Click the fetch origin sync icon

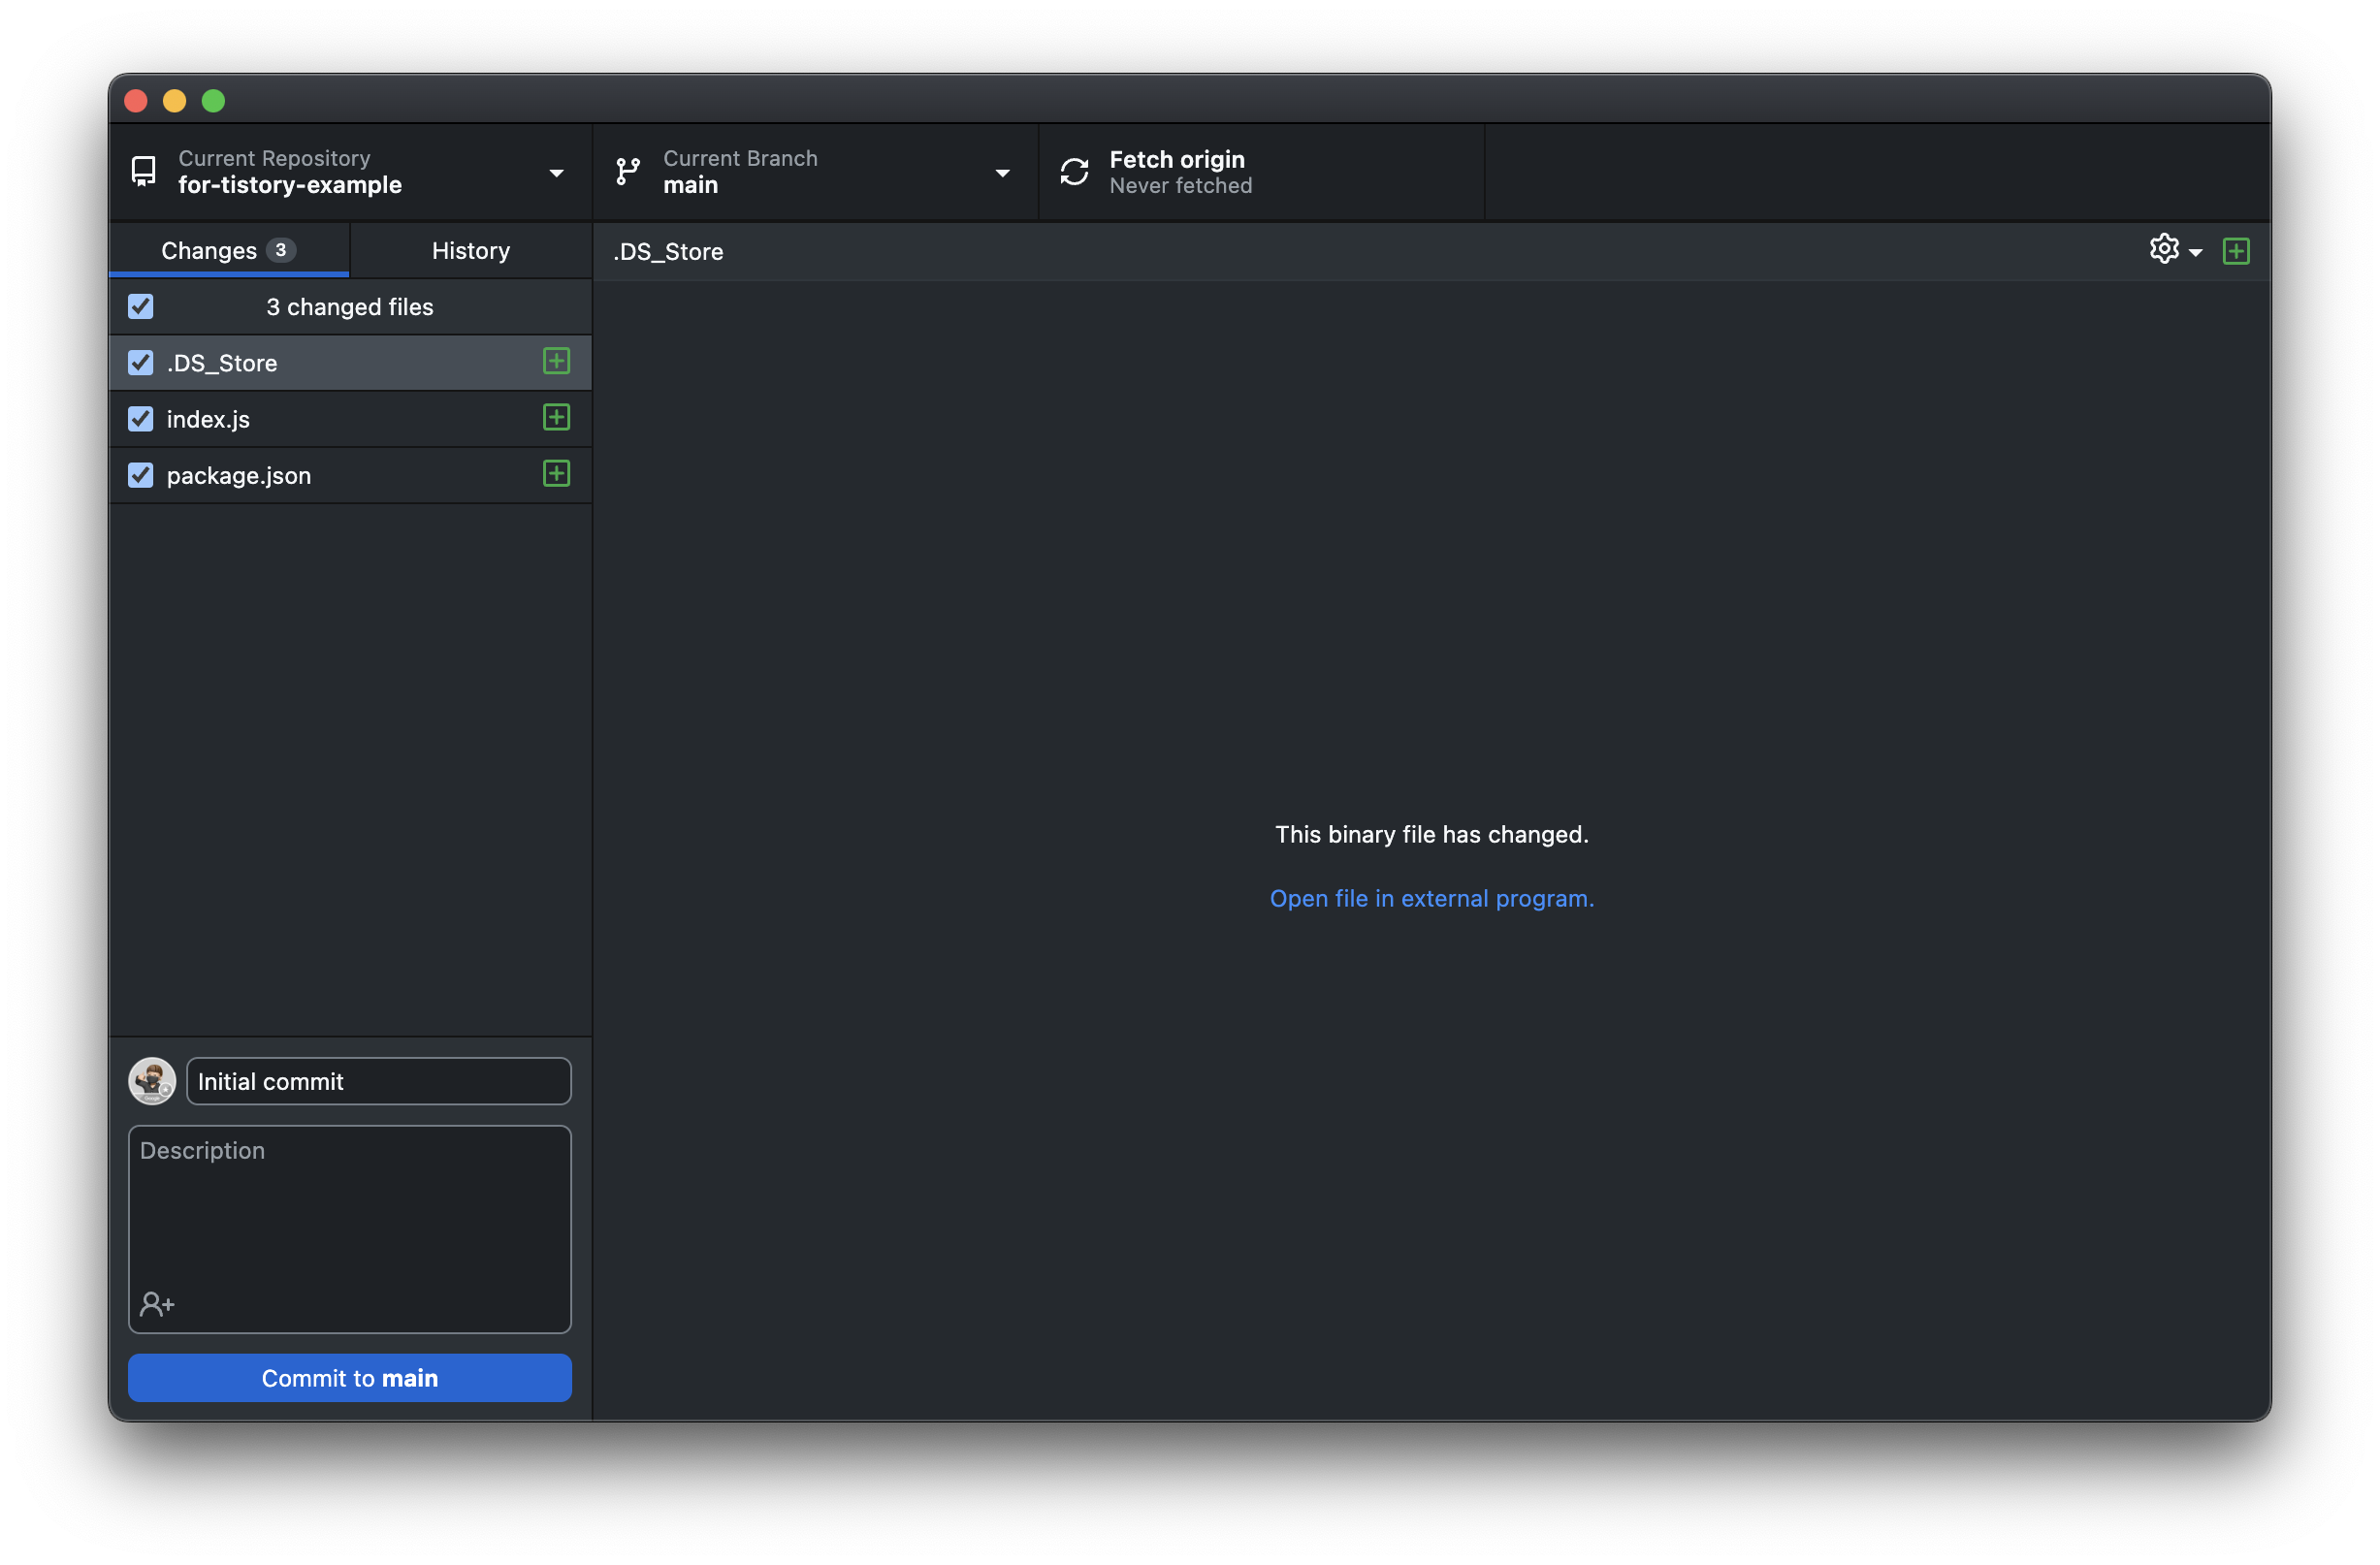pyautogui.click(x=1074, y=172)
